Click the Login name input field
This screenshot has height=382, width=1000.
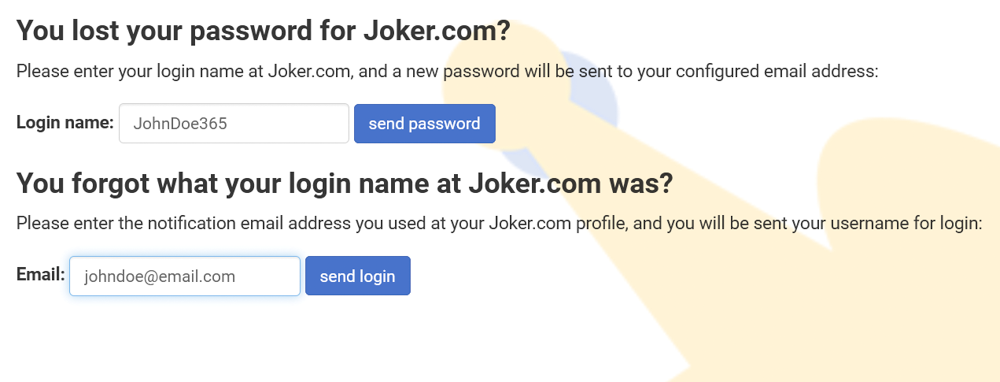tap(234, 123)
